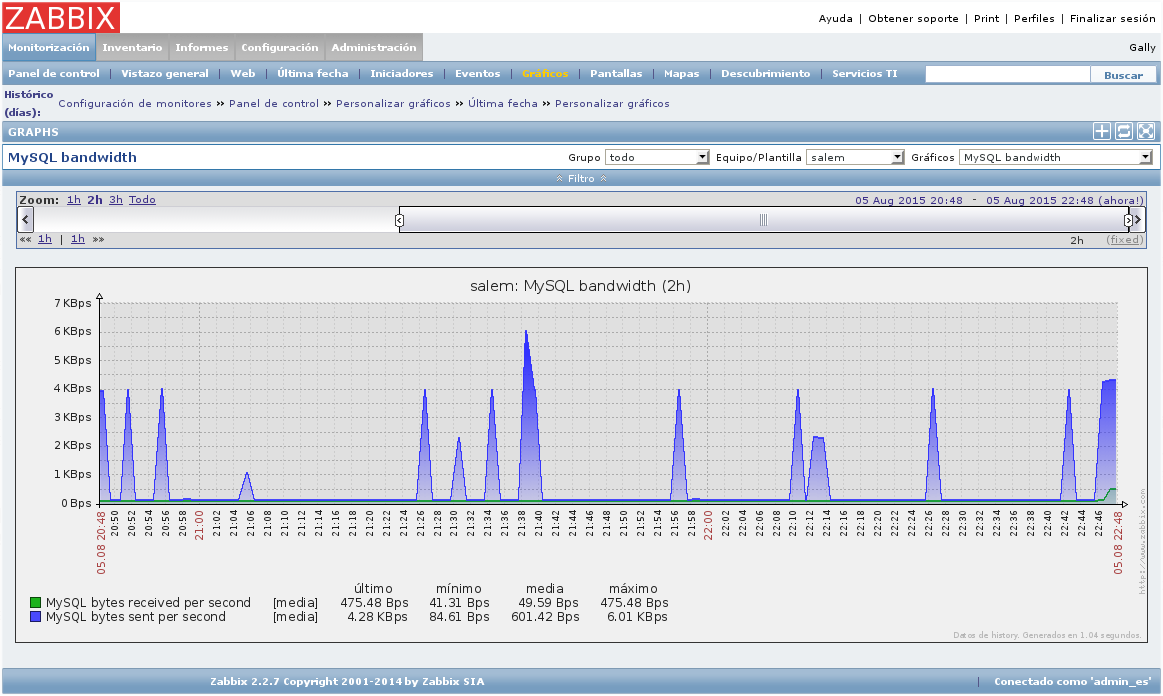Screen dimensions: 1163x696
Task: Open history link Configuración de monitores
Action: coord(135,103)
